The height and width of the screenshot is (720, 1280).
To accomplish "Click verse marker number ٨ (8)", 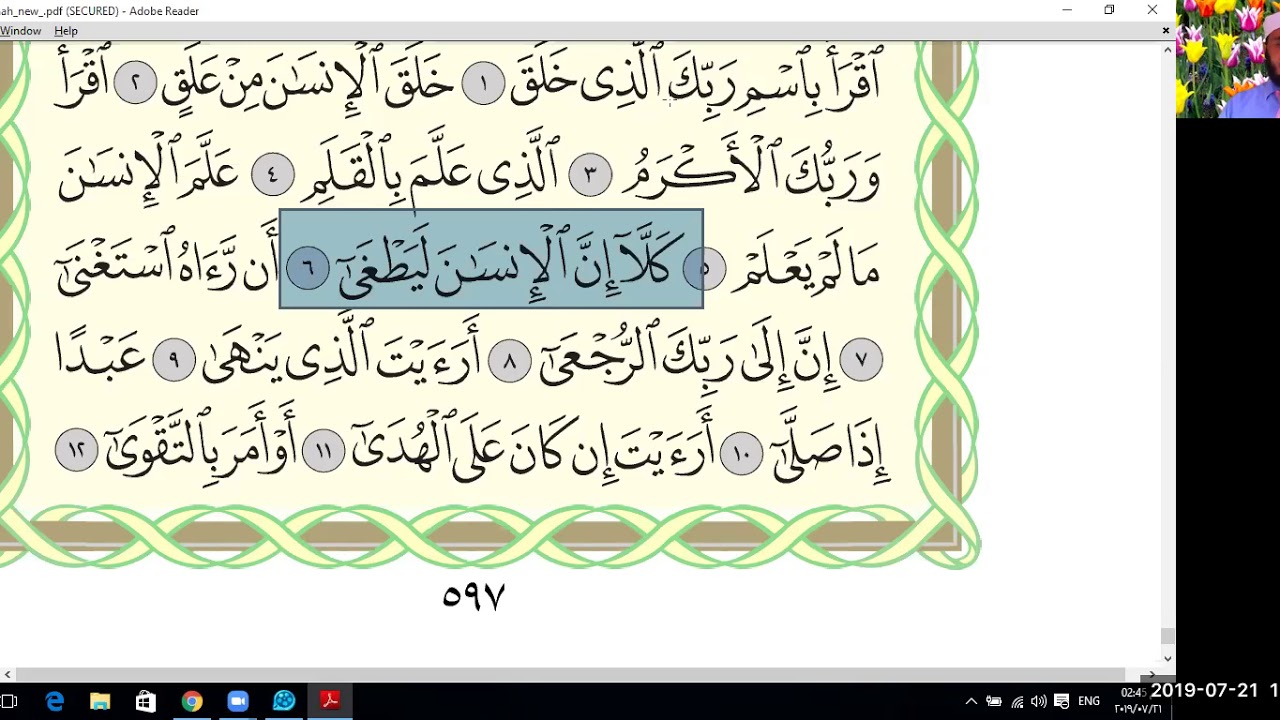I will [x=509, y=360].
